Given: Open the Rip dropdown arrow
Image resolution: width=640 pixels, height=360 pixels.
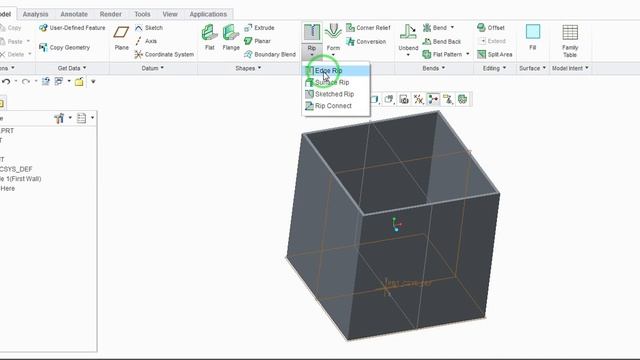Looking at the screenshot, I should (312, 55).
